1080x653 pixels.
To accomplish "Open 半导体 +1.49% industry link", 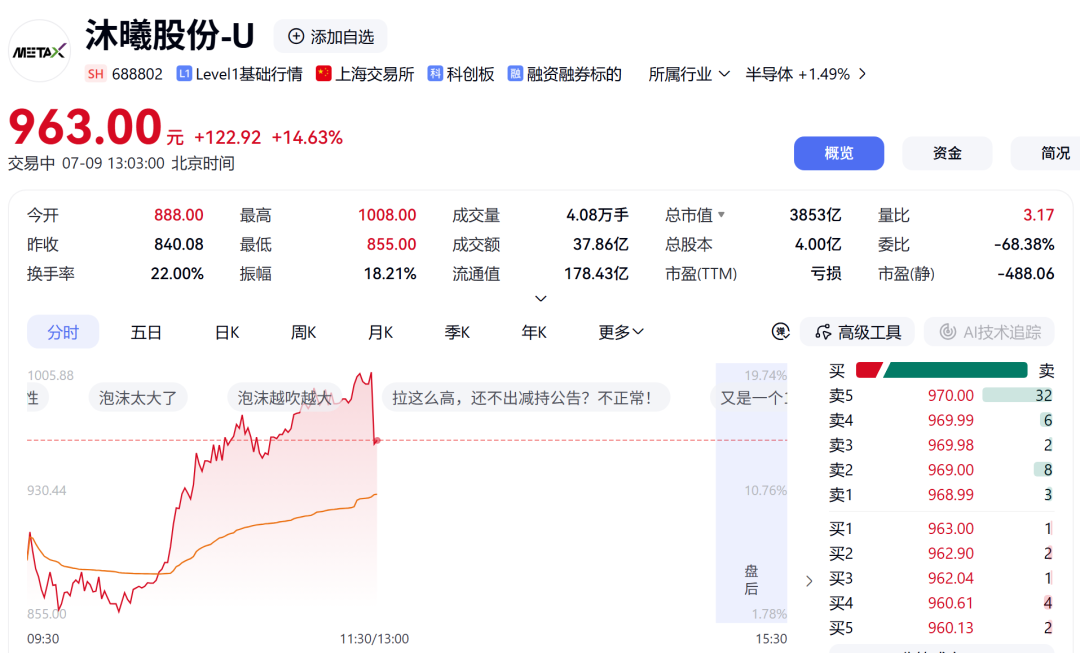I will (798, 74).
